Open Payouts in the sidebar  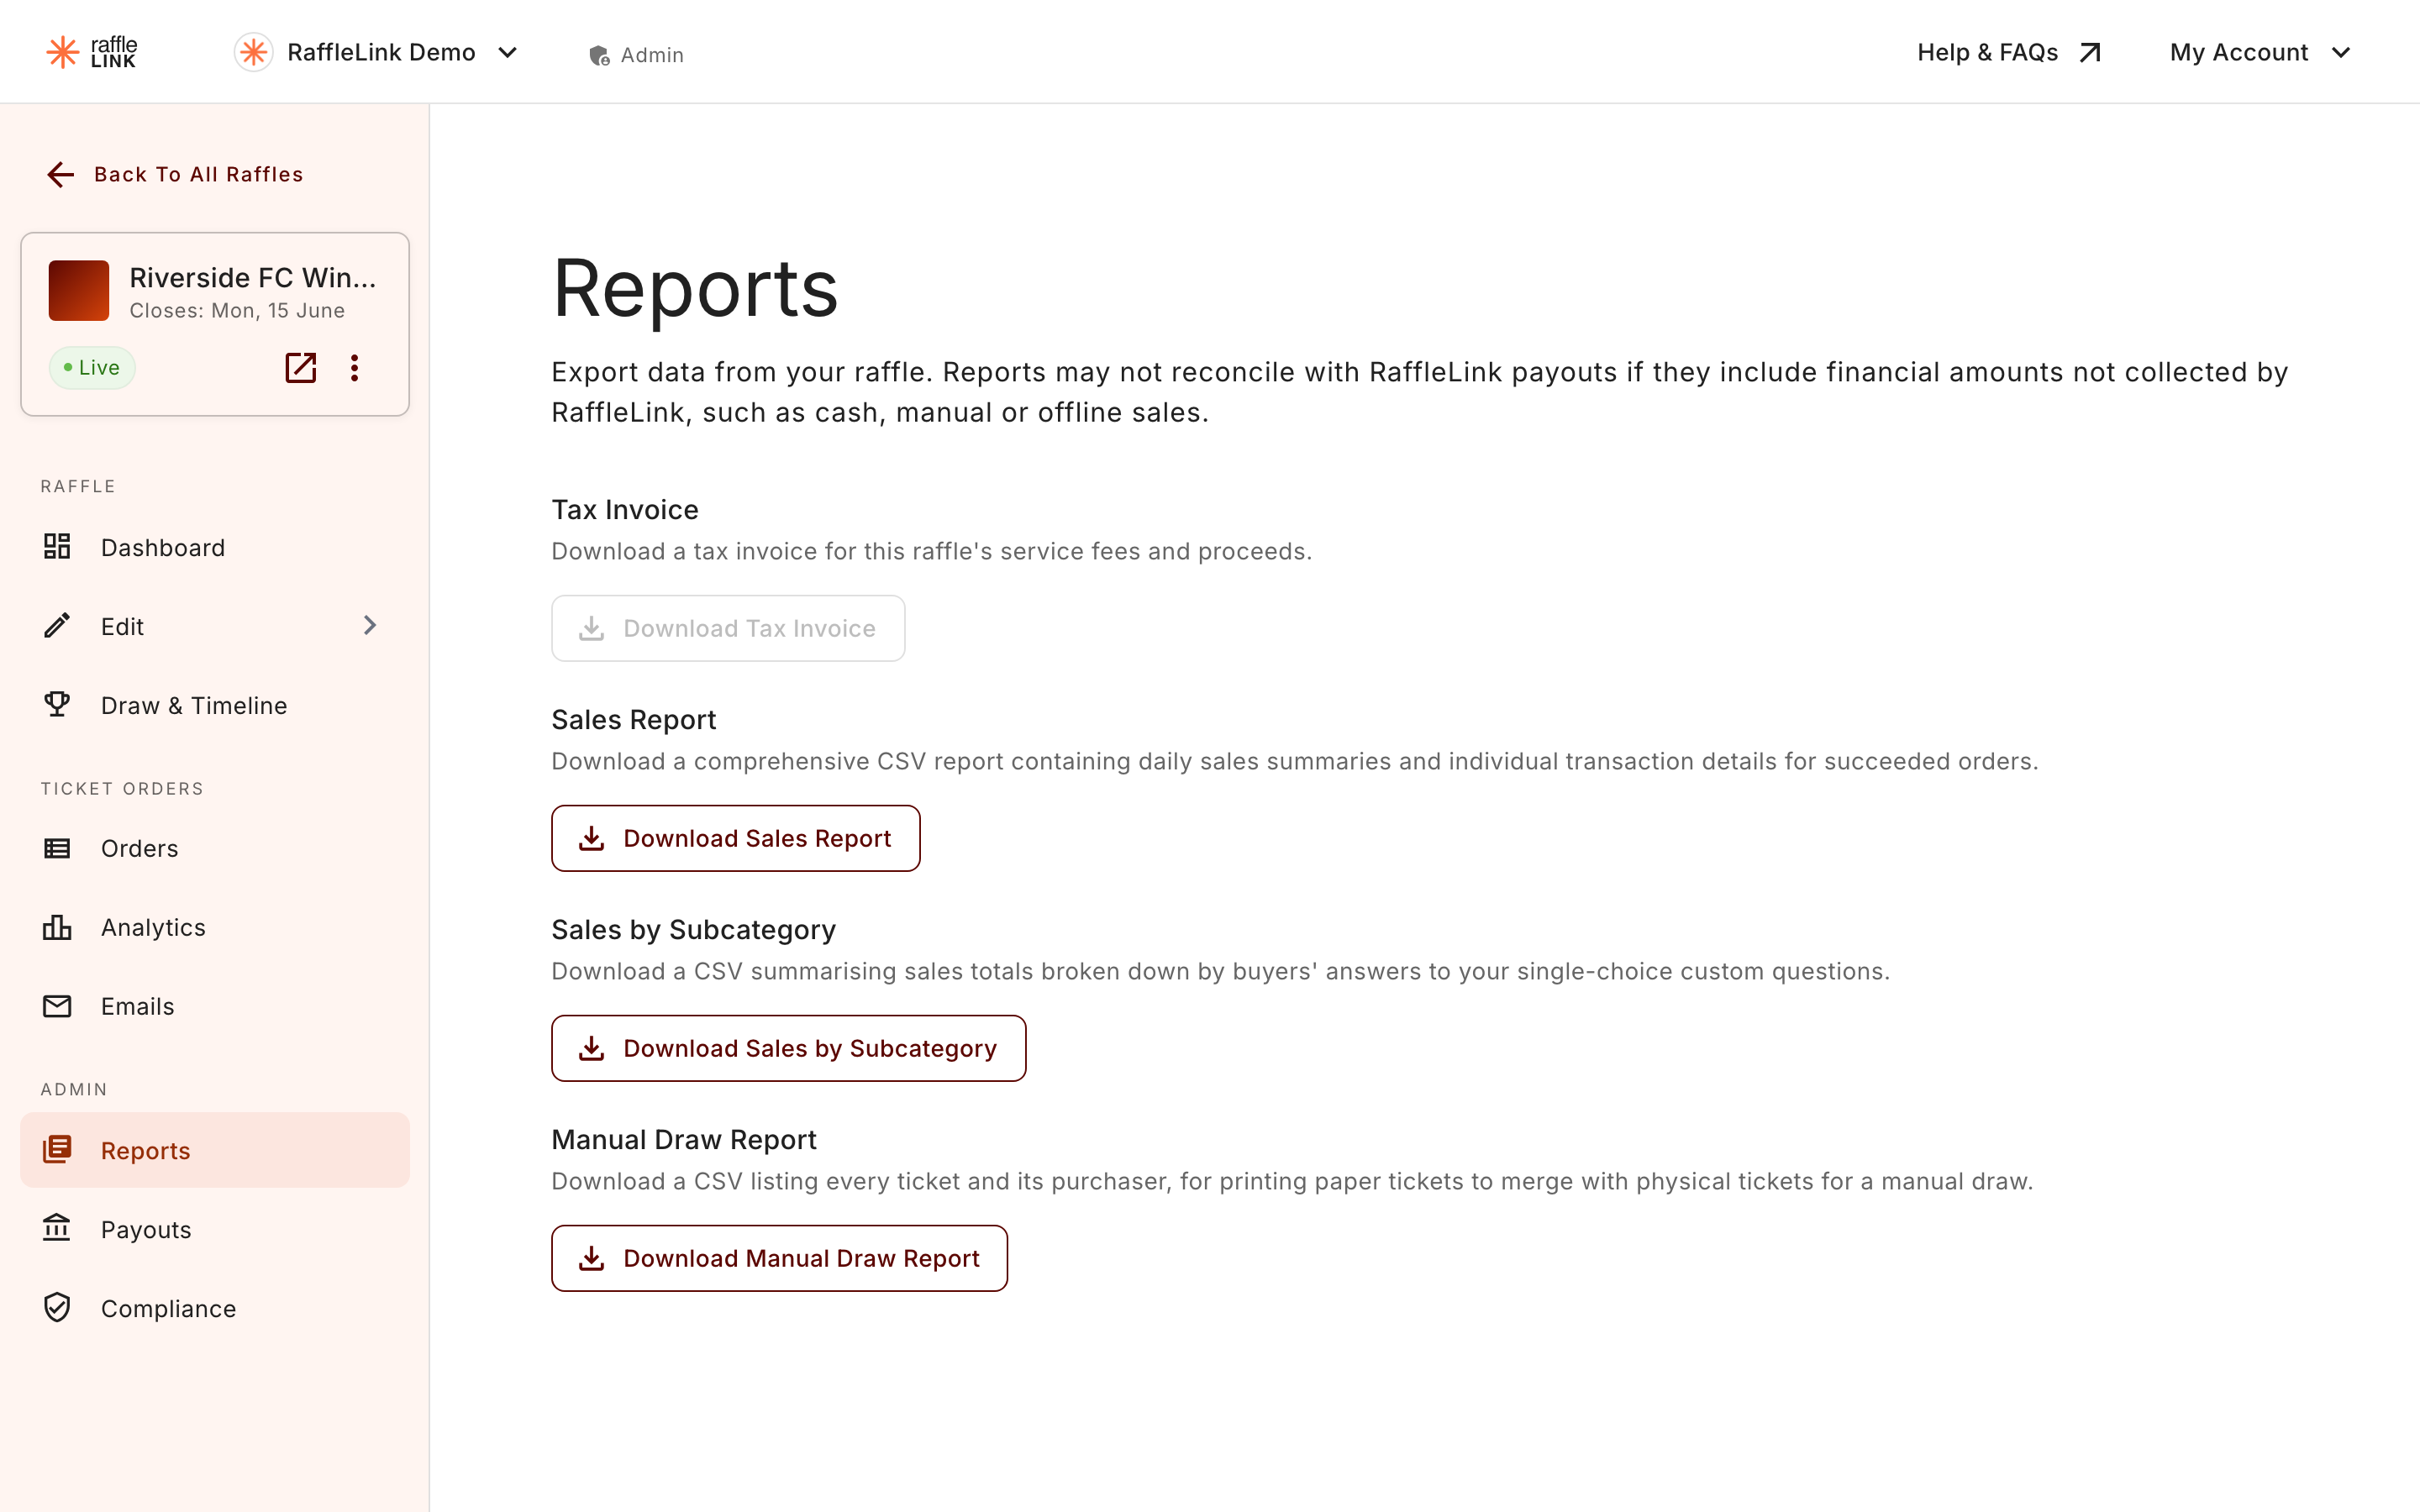215,1229
